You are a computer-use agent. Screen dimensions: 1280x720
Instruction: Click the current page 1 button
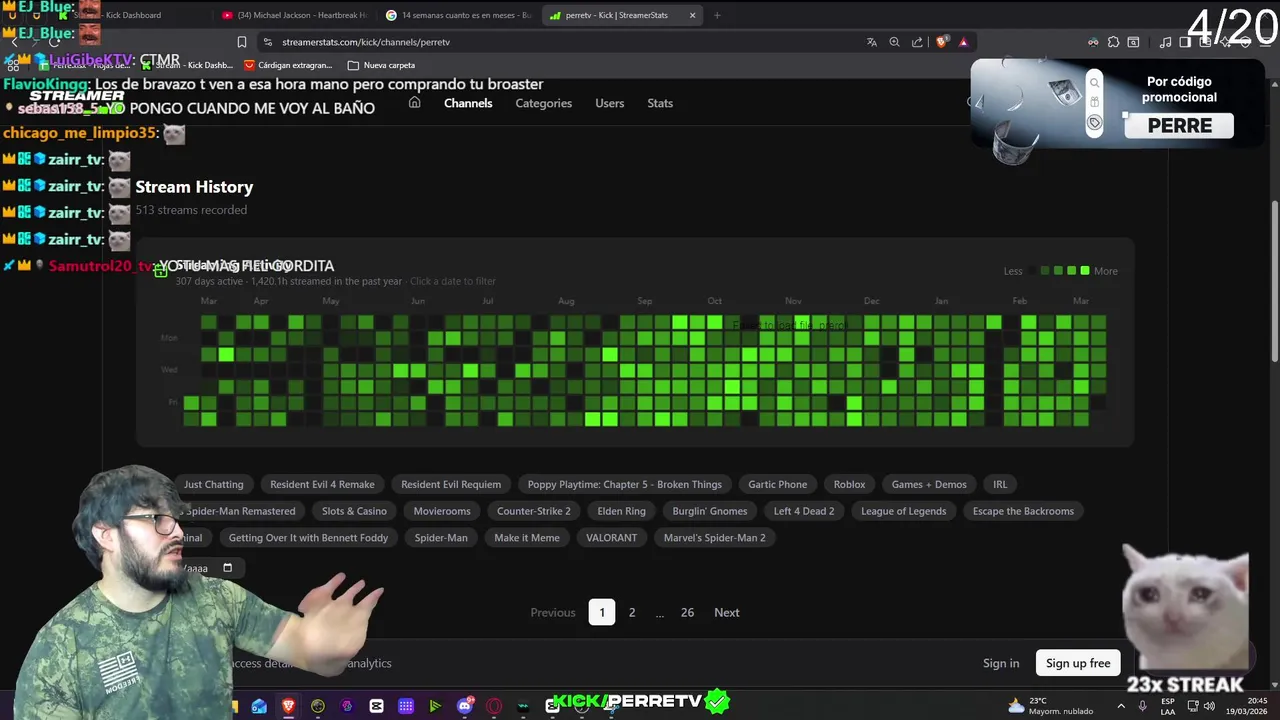click(x=602, y=612)
